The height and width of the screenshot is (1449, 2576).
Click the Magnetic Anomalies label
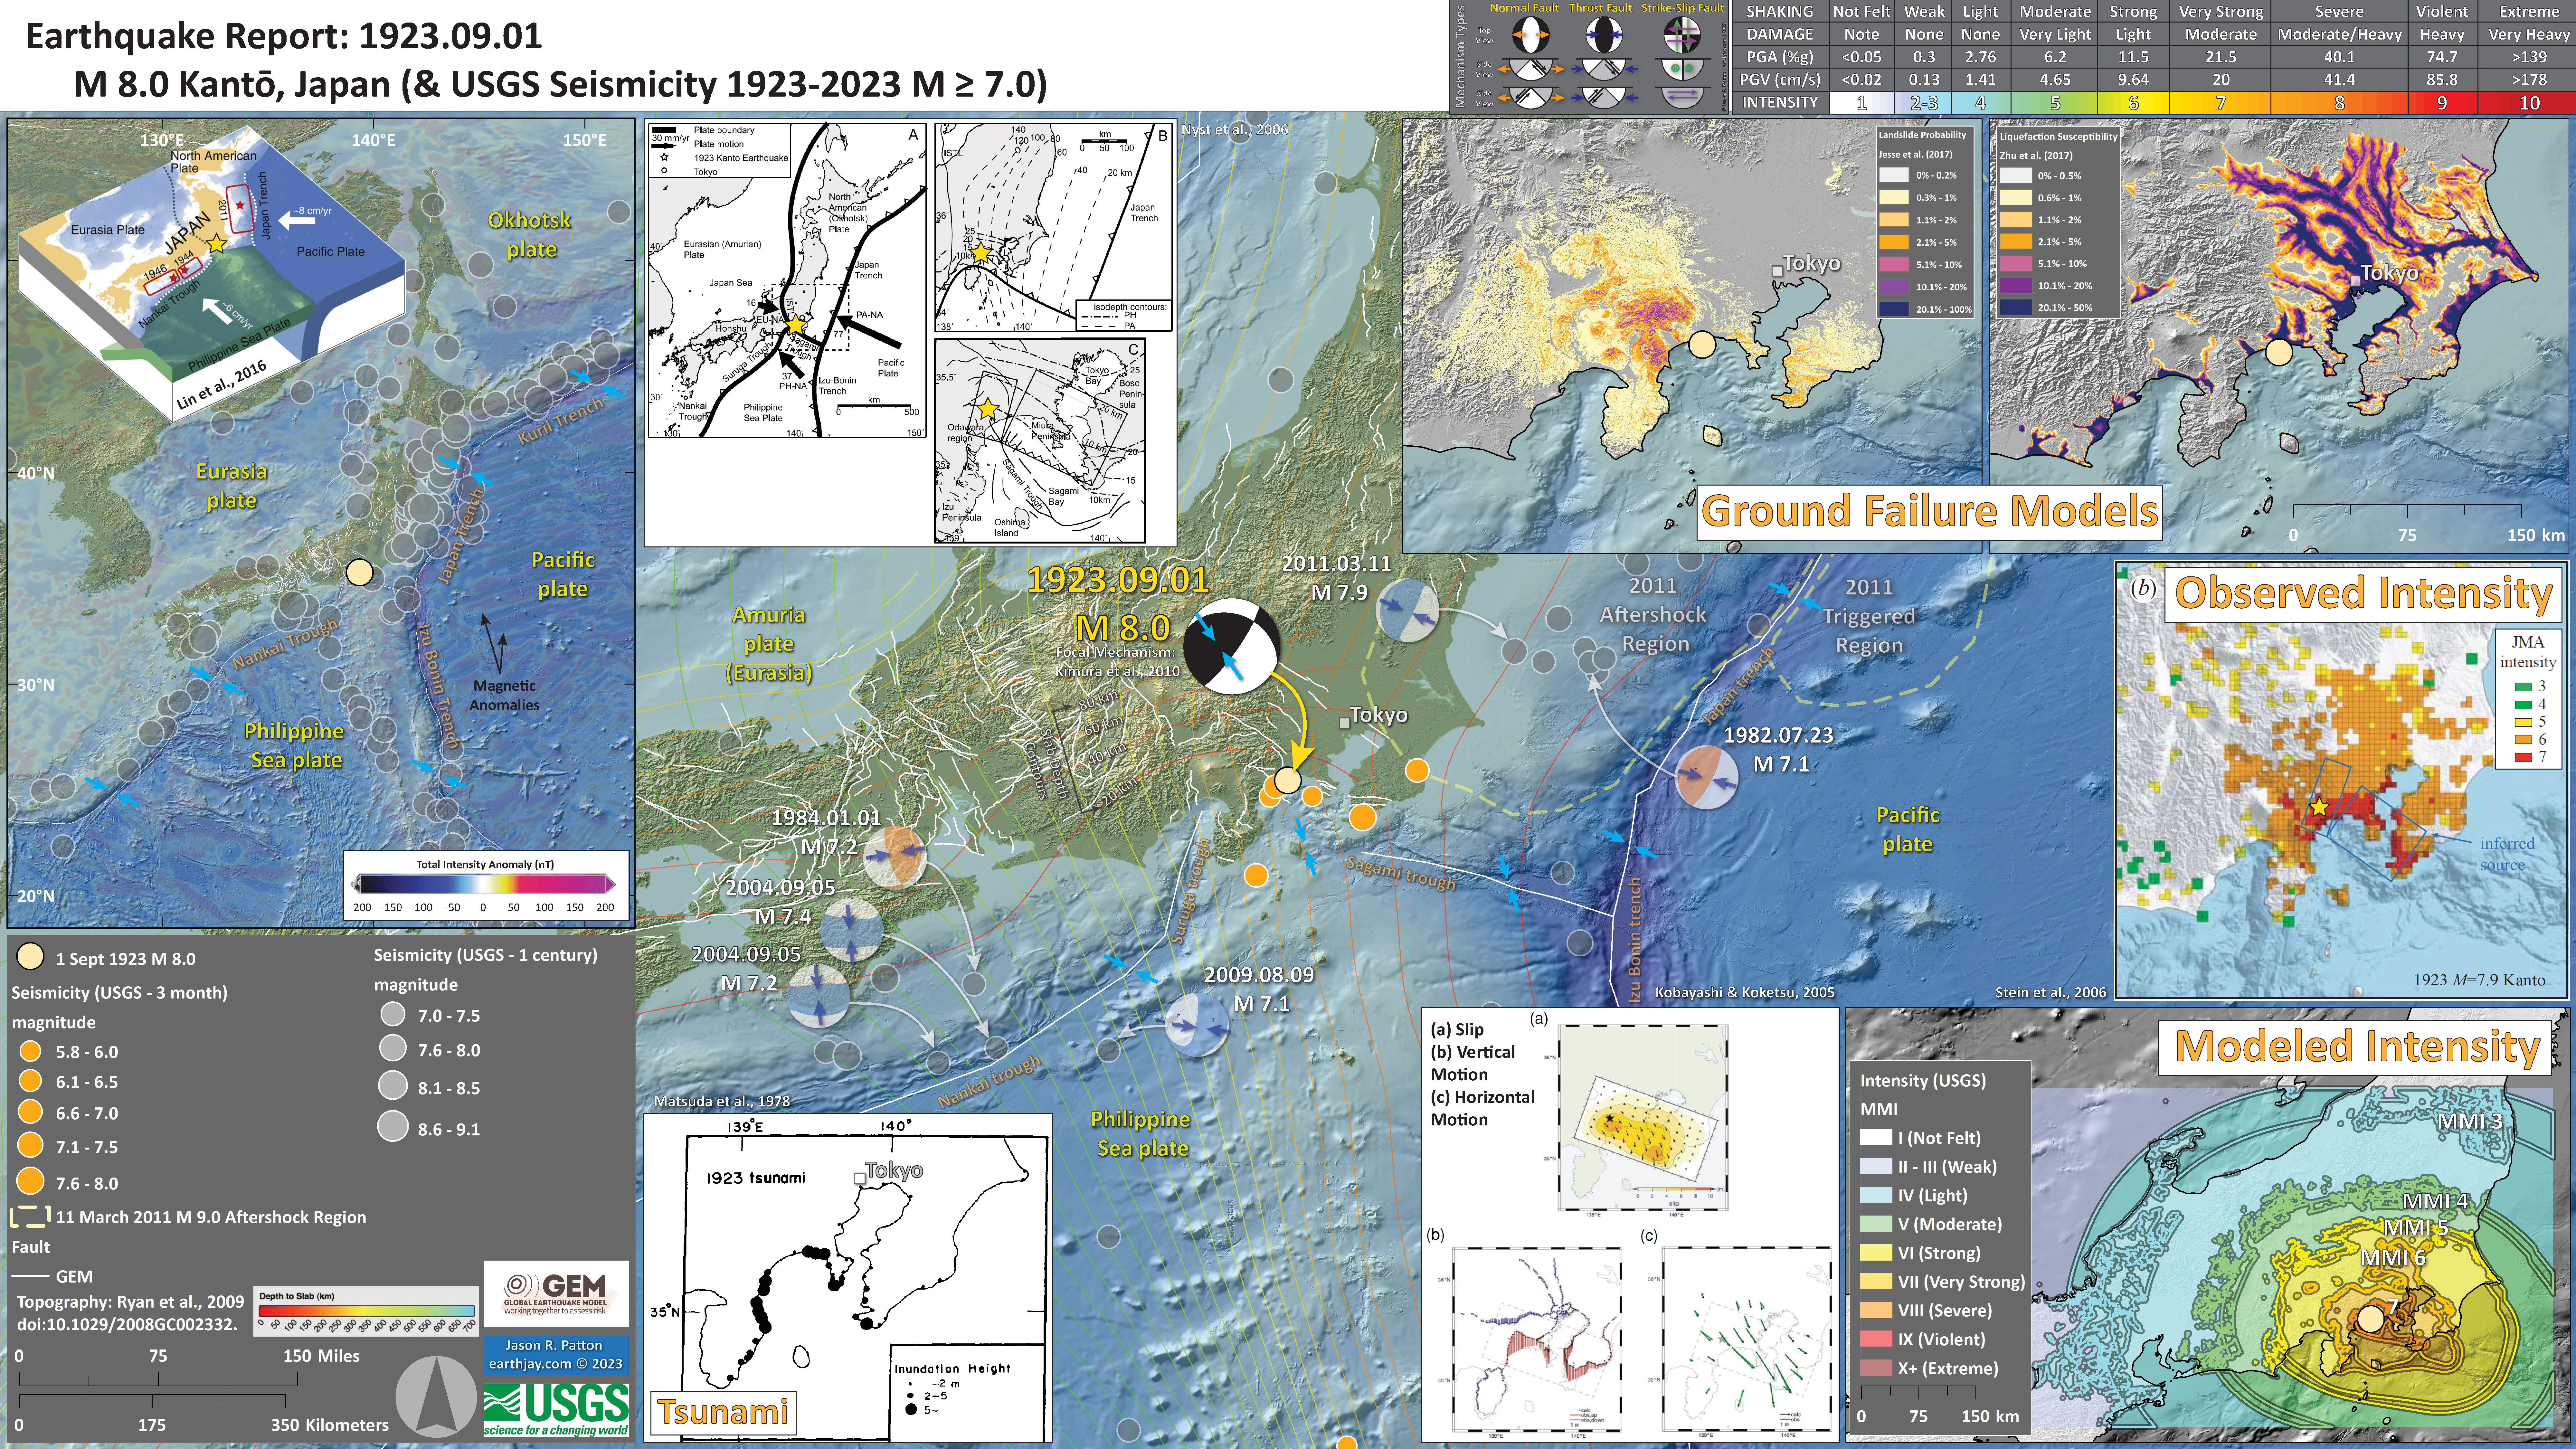click(x=504, y=695)
